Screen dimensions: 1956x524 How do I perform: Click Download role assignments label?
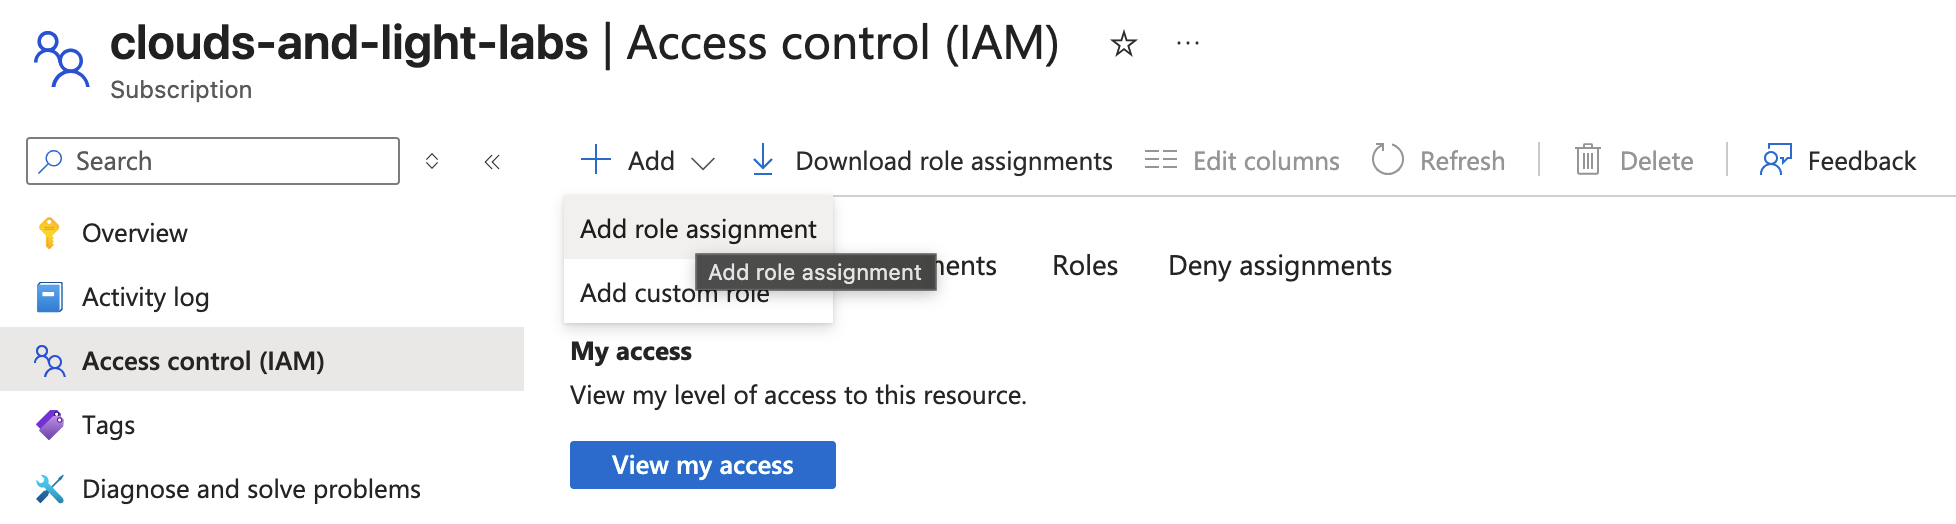click(x=954, y=161)
